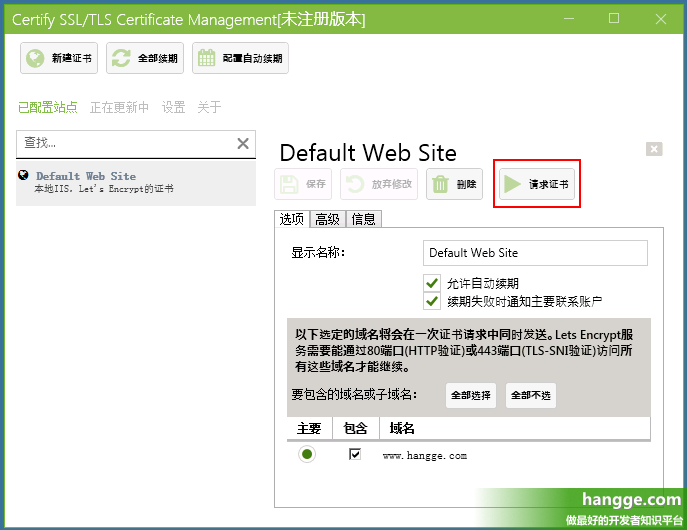Image resolution: width=687 pixels, height=530 pixels.
Task: Click the 放弃修改 discard changes button
Action: pos(379,184)
